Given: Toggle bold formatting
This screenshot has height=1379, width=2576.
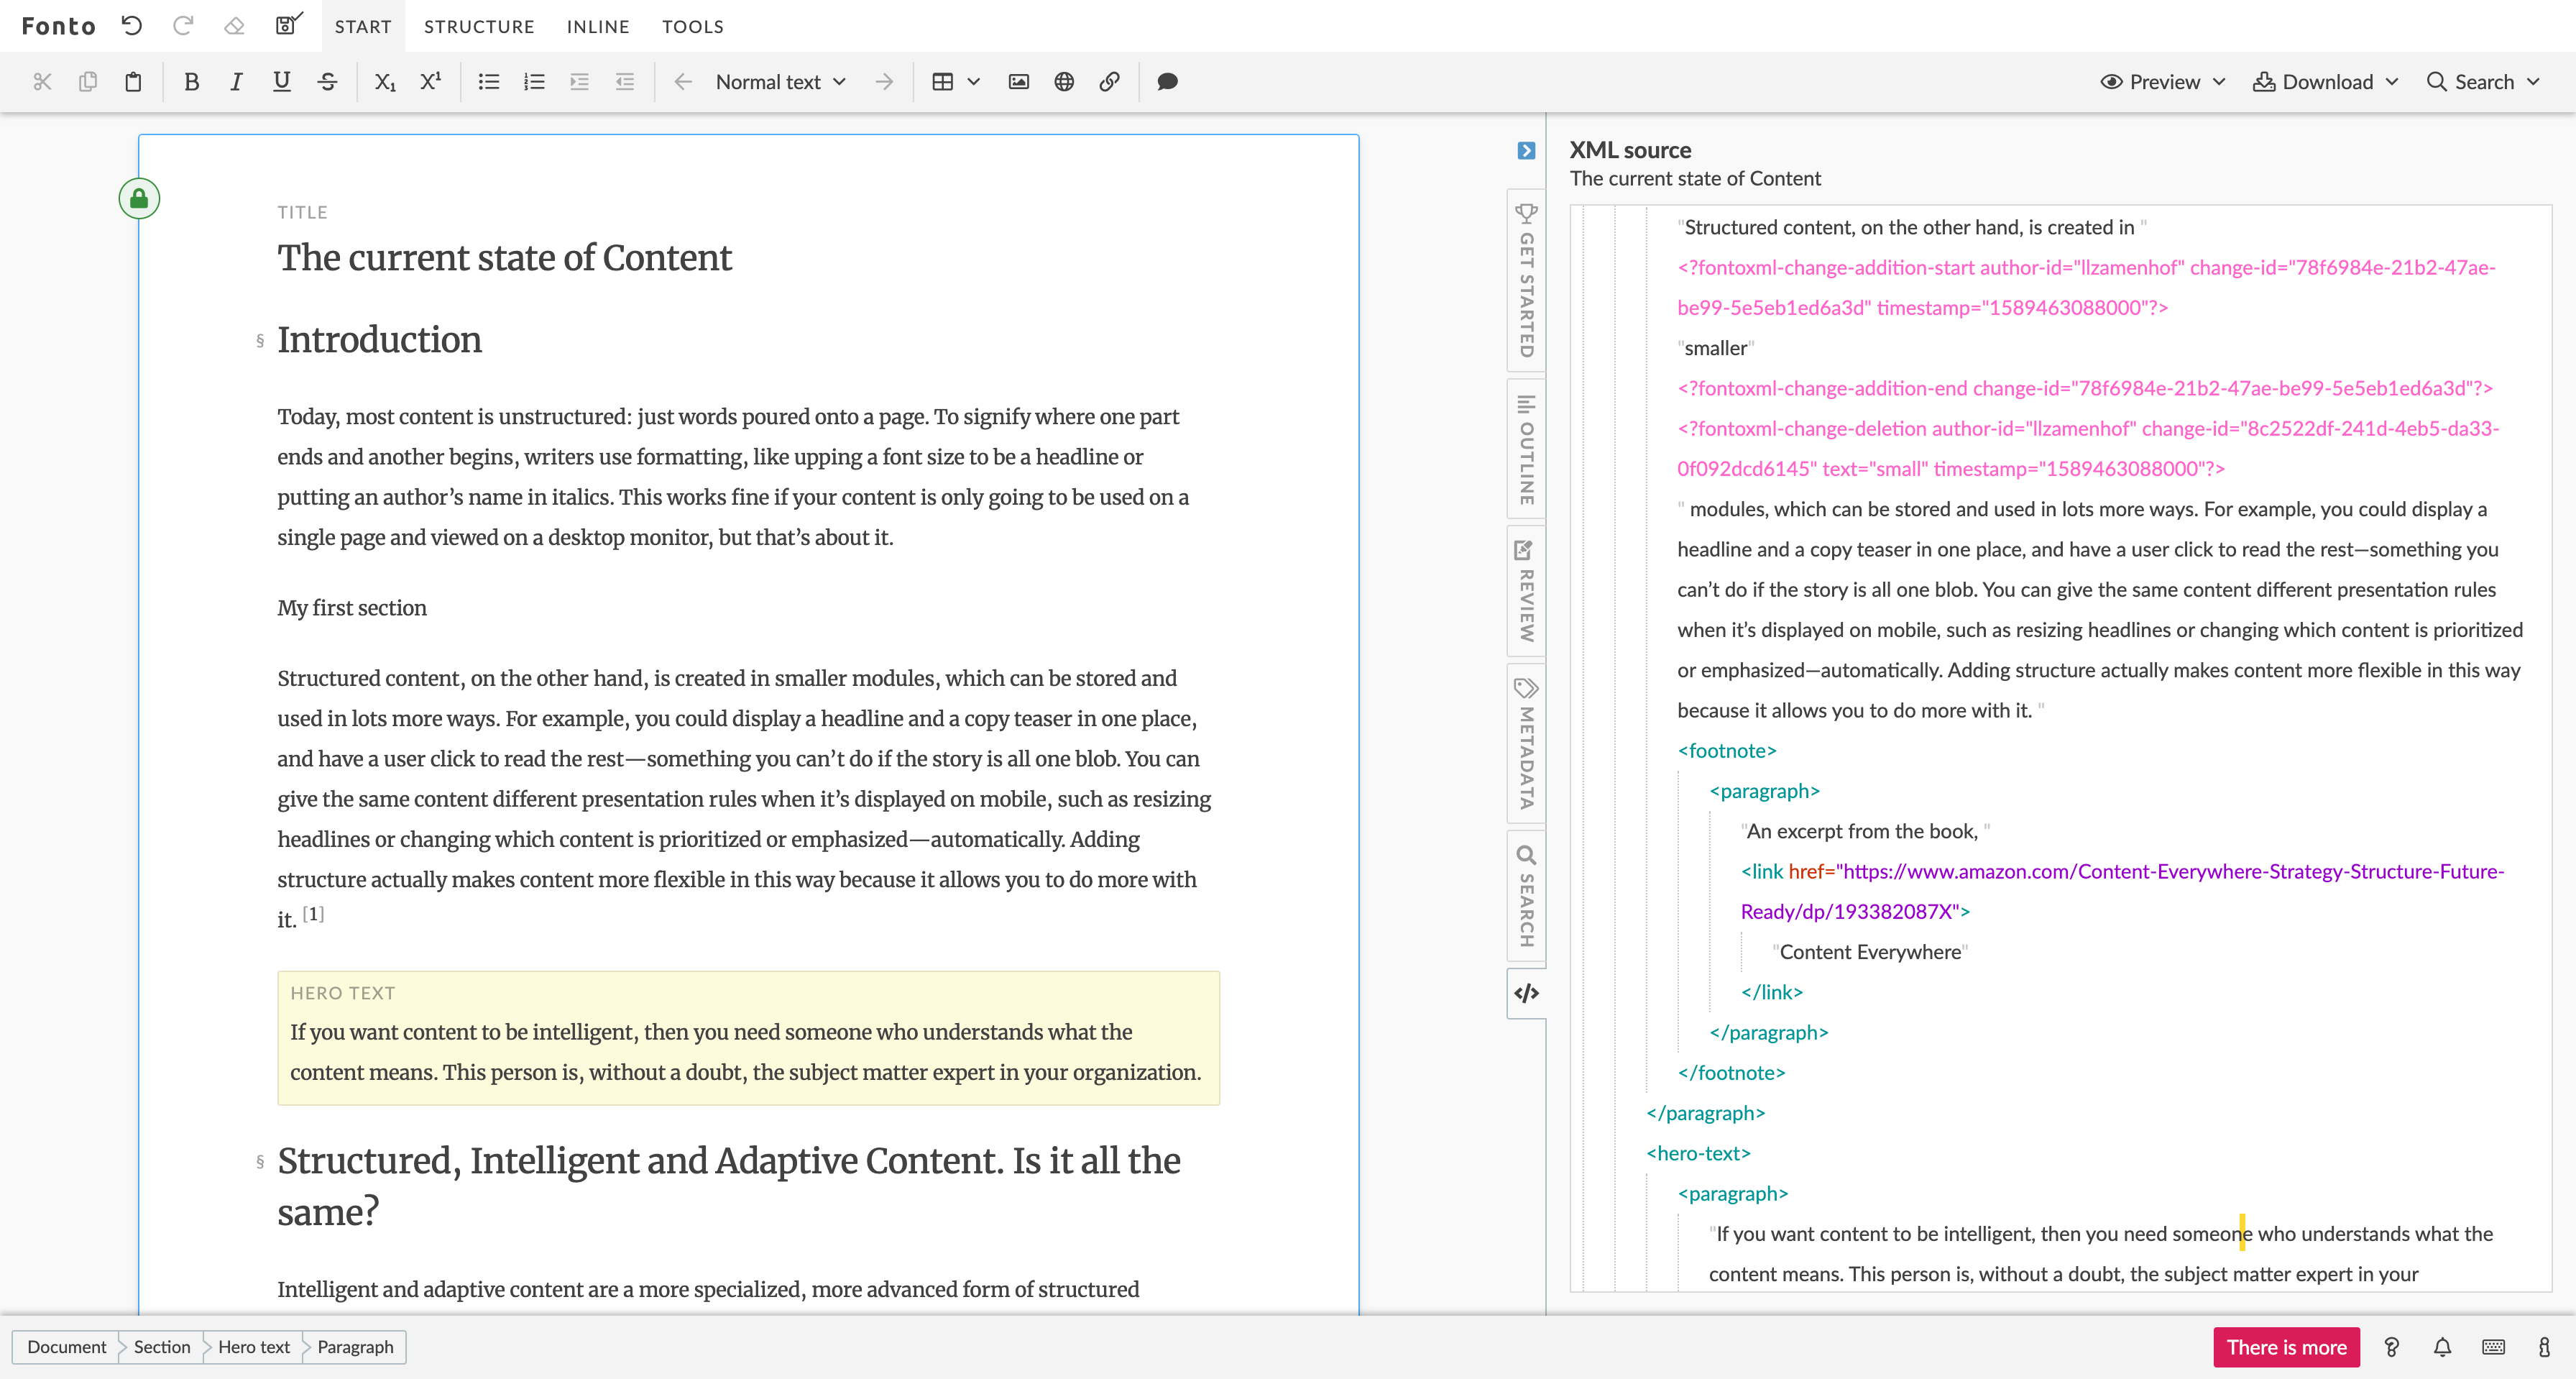Looking at the screenshot, I should tap(191, 82).
